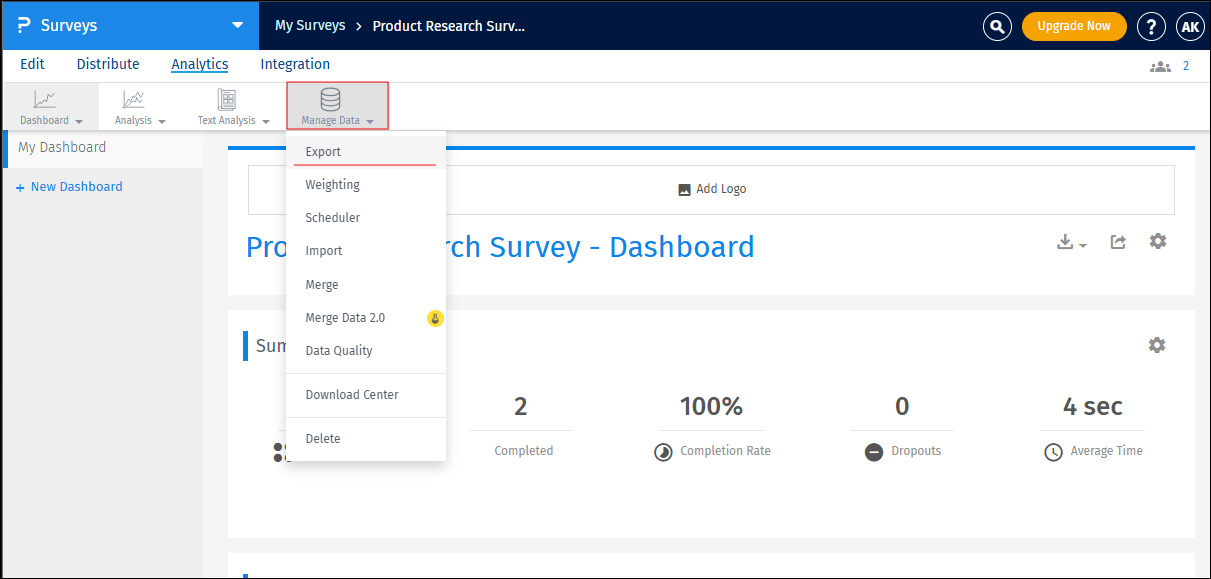Add a logo to the dashboard header
The width and height of the screenshot is (1211, 579).
[711, 189]
